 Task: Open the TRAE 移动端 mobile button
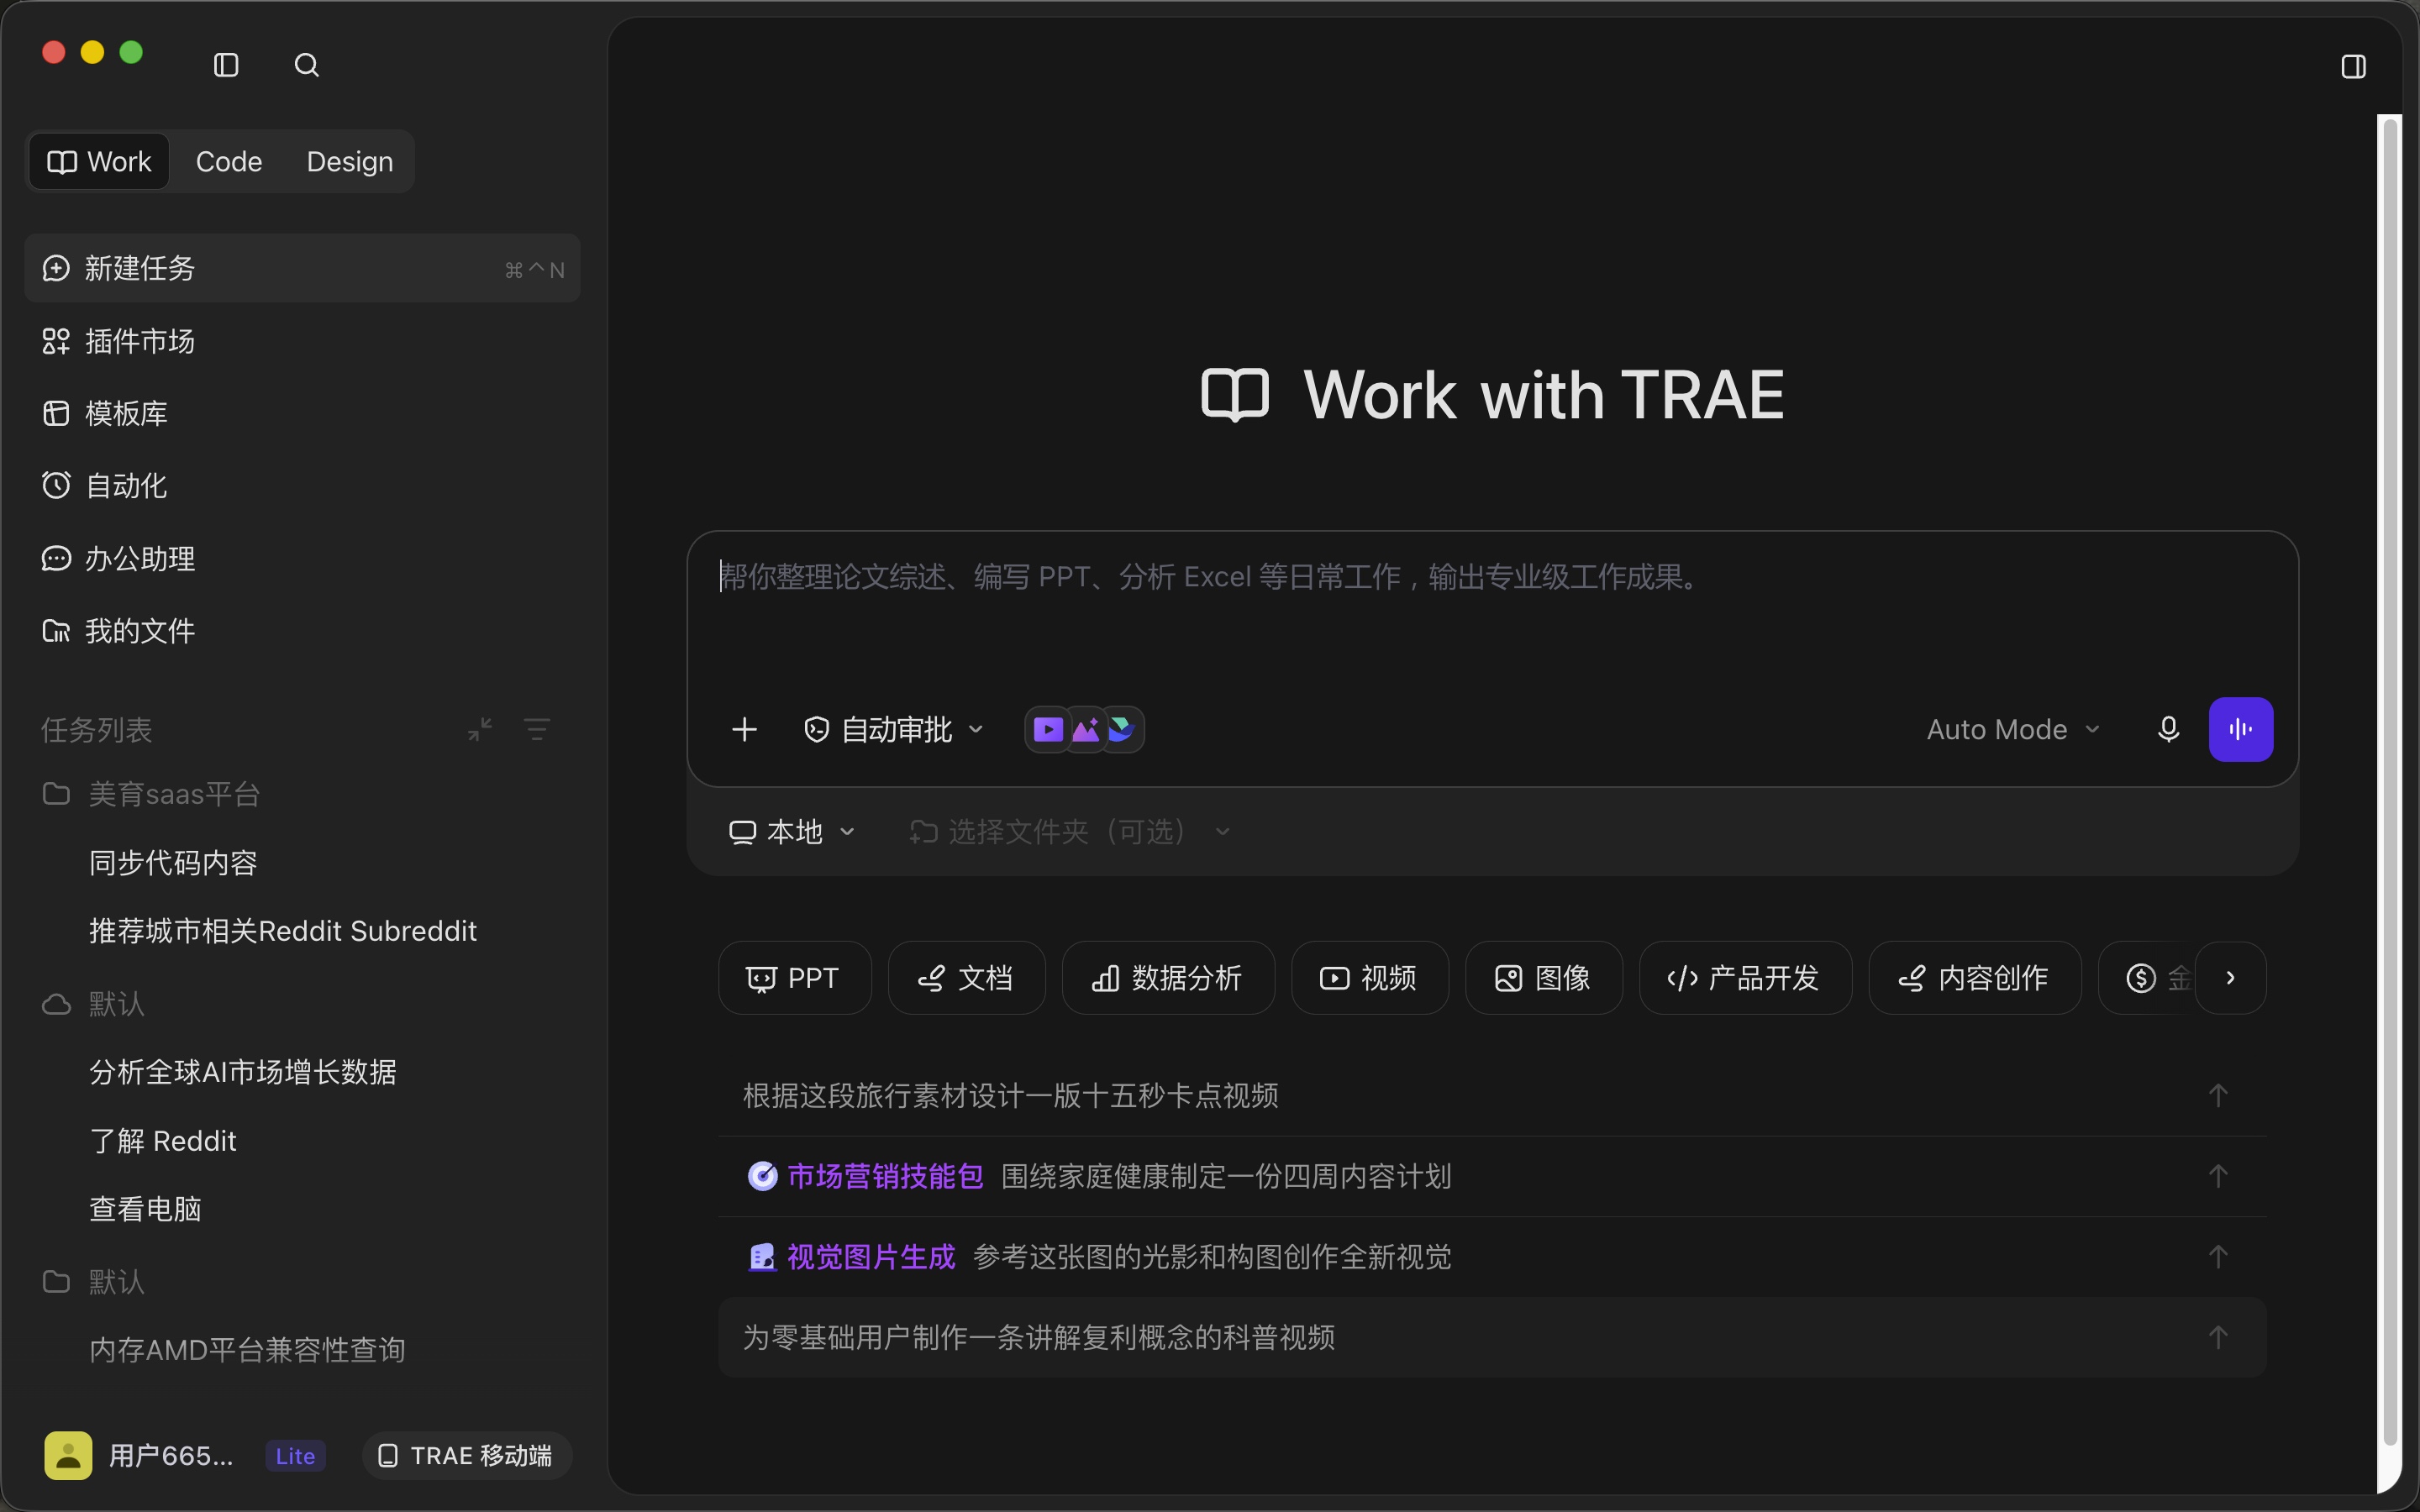point(467,1455)
